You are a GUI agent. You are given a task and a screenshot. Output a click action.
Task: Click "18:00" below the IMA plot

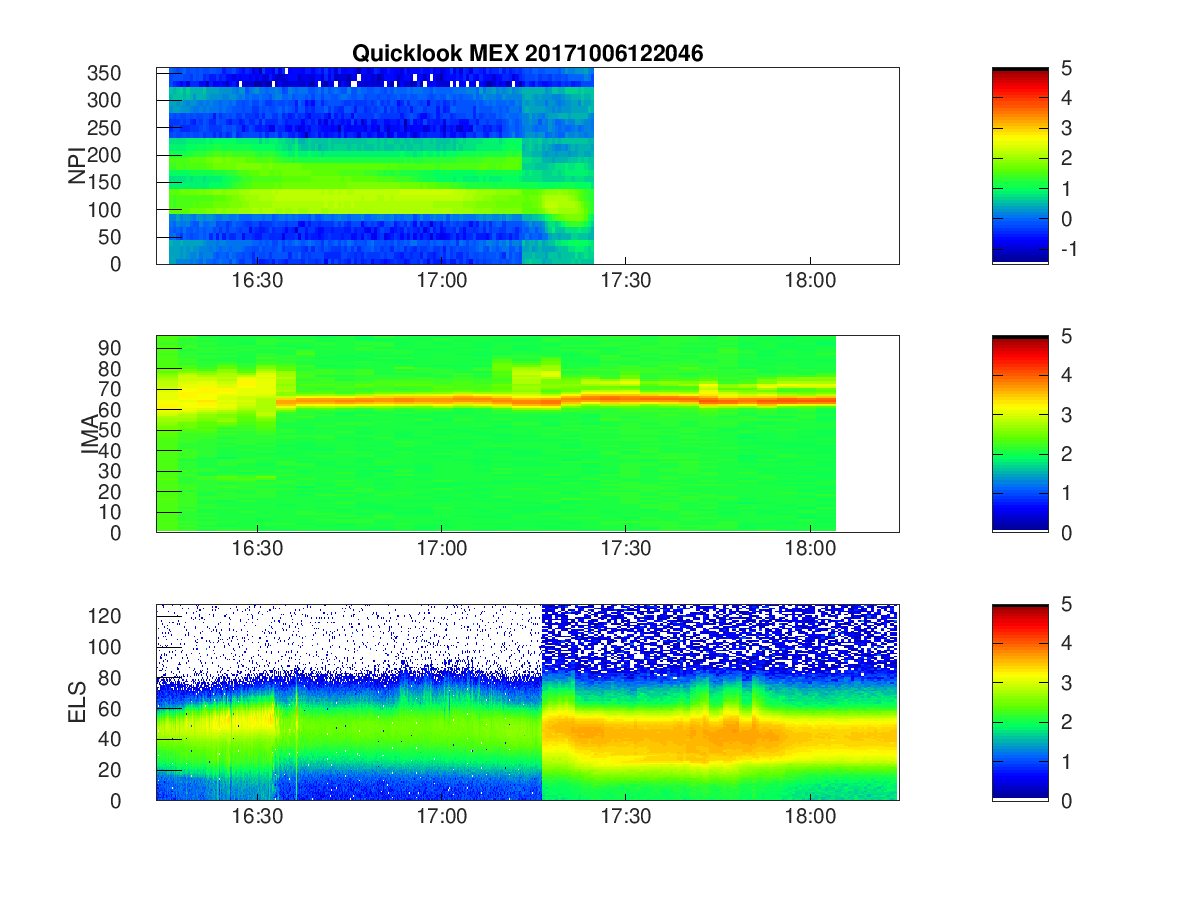(x=810, y=550)
